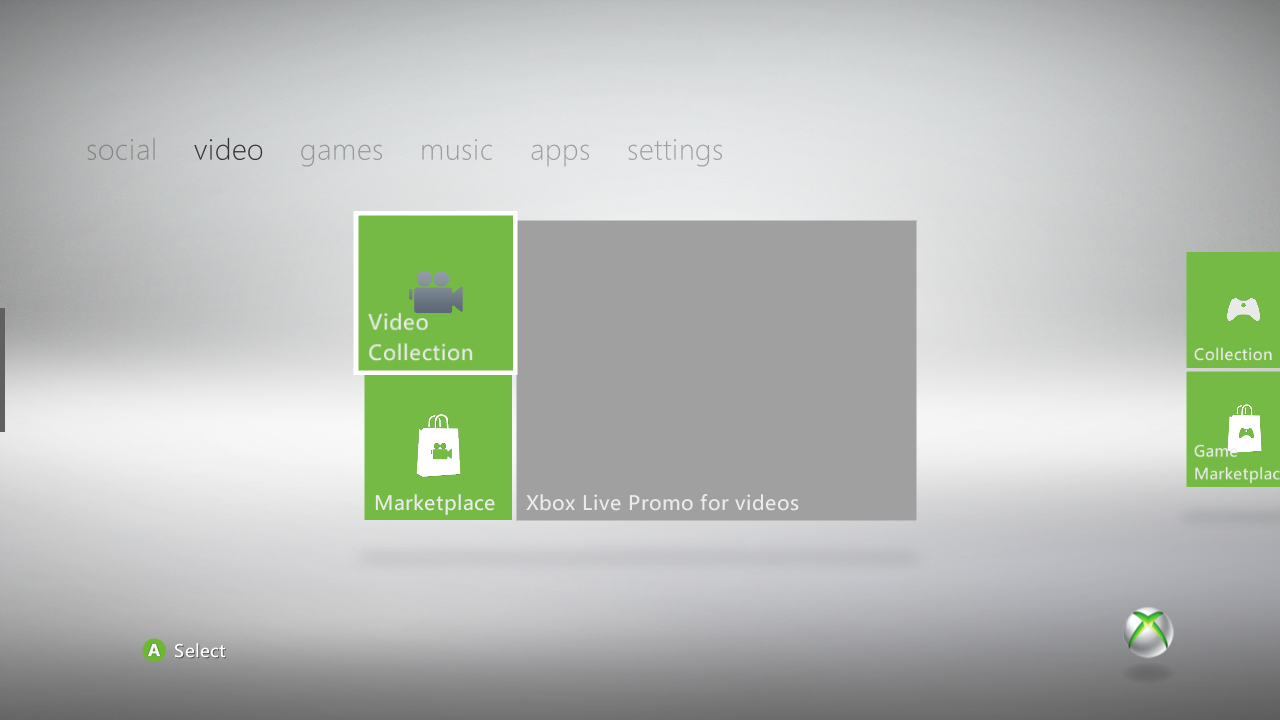
Task: Click the Xbox Guide orb logo
Action: (x=1148, y=632)
